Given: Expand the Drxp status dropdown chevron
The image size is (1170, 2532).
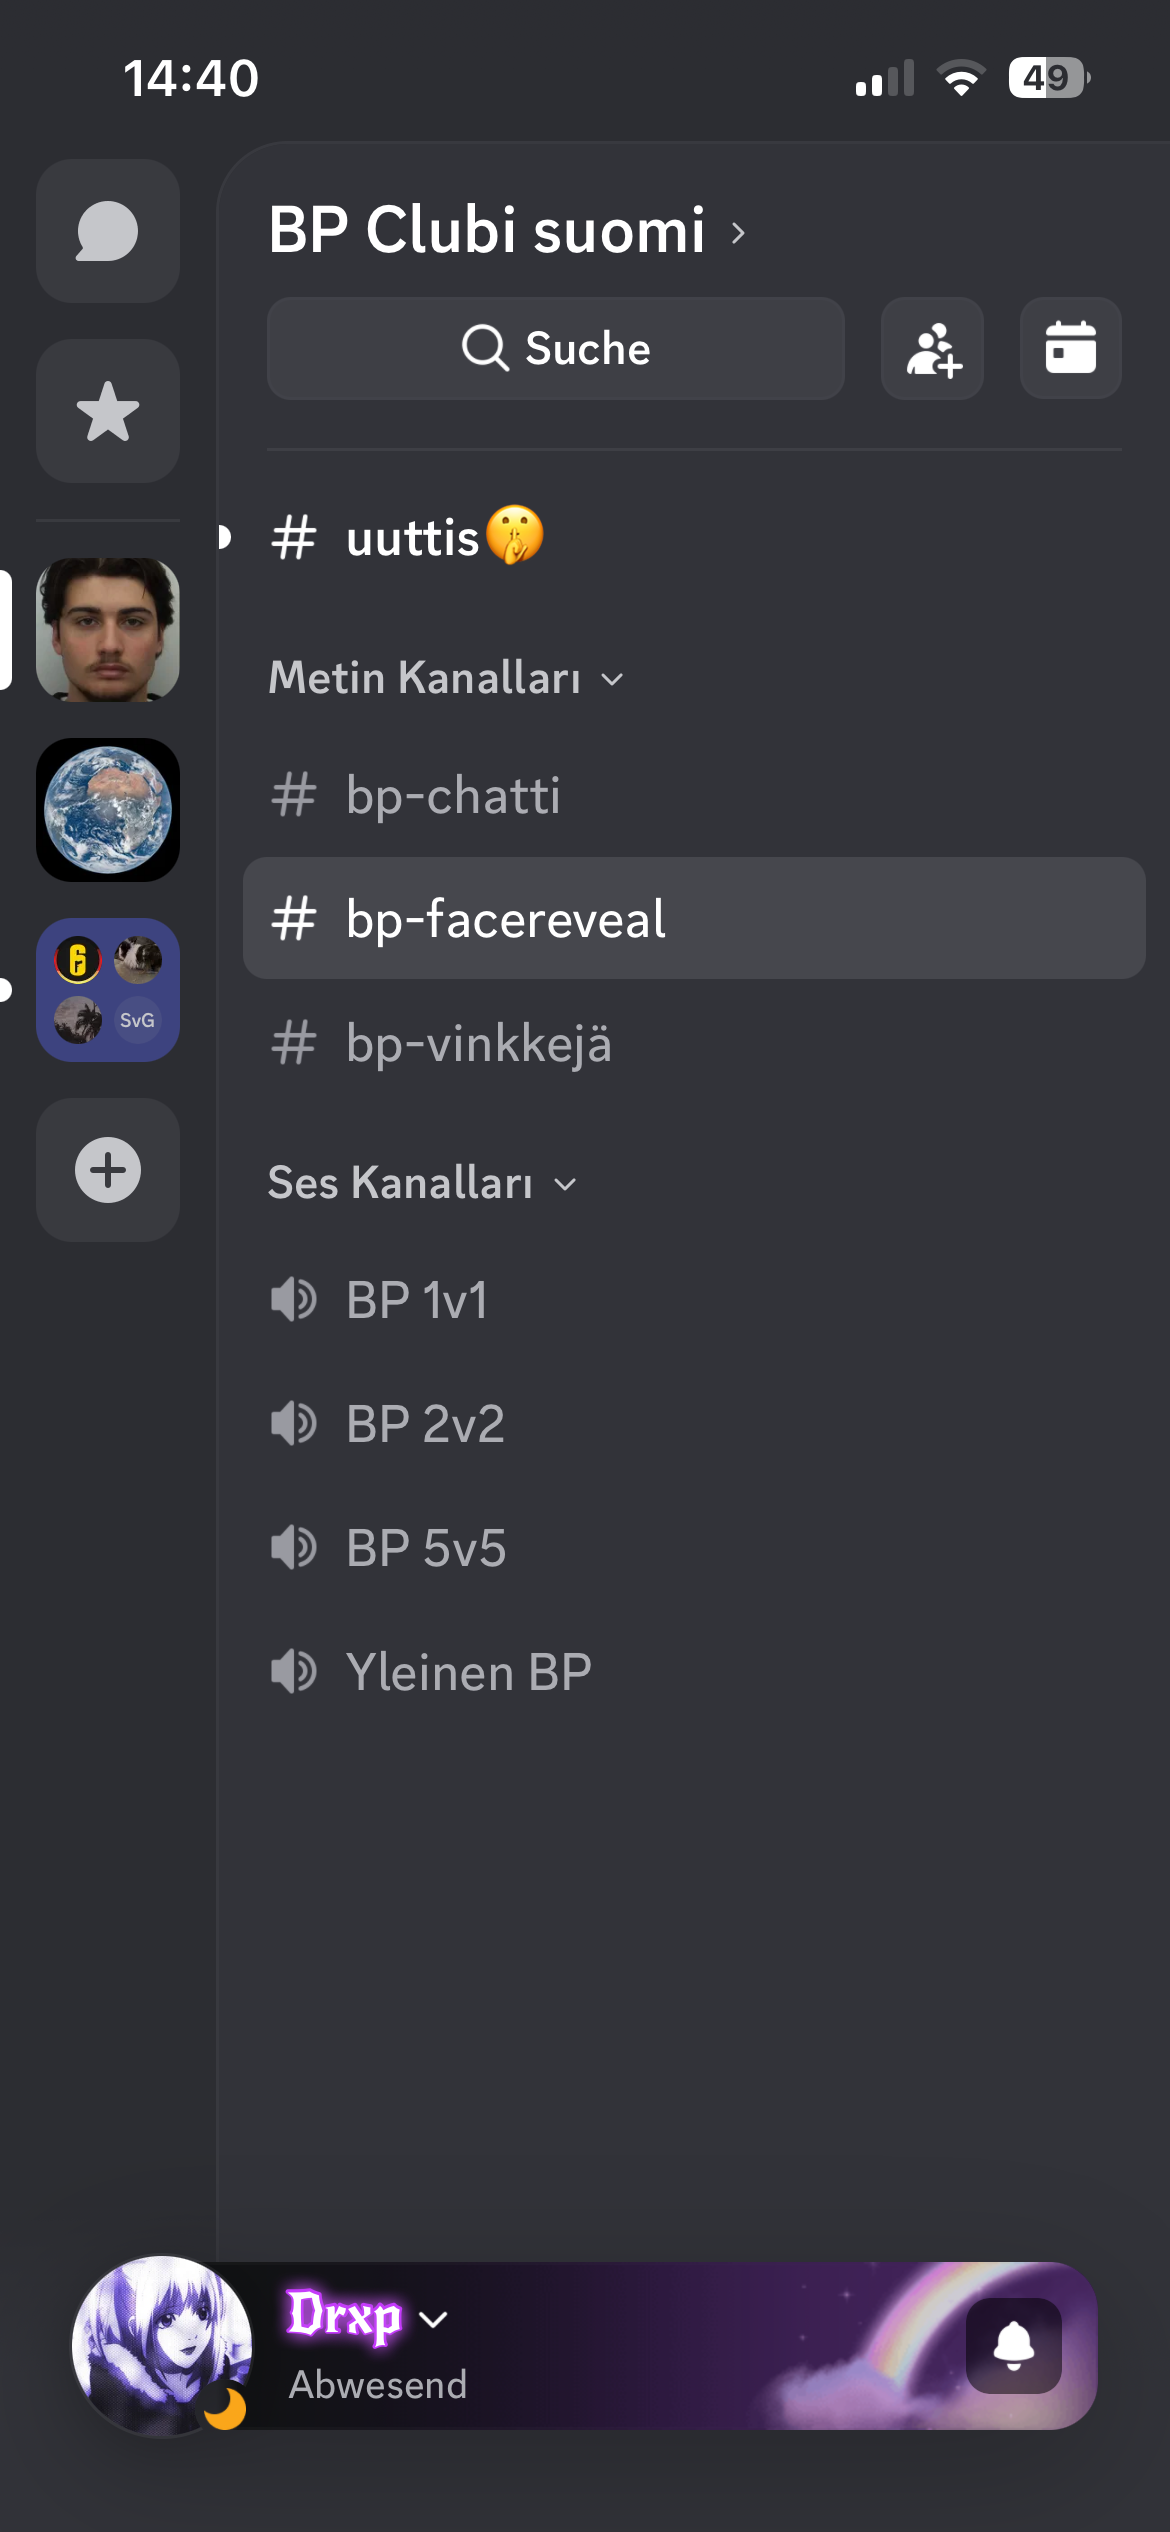Looking at the screenshot, I should pyautogui.click(x=433, y=2319).
